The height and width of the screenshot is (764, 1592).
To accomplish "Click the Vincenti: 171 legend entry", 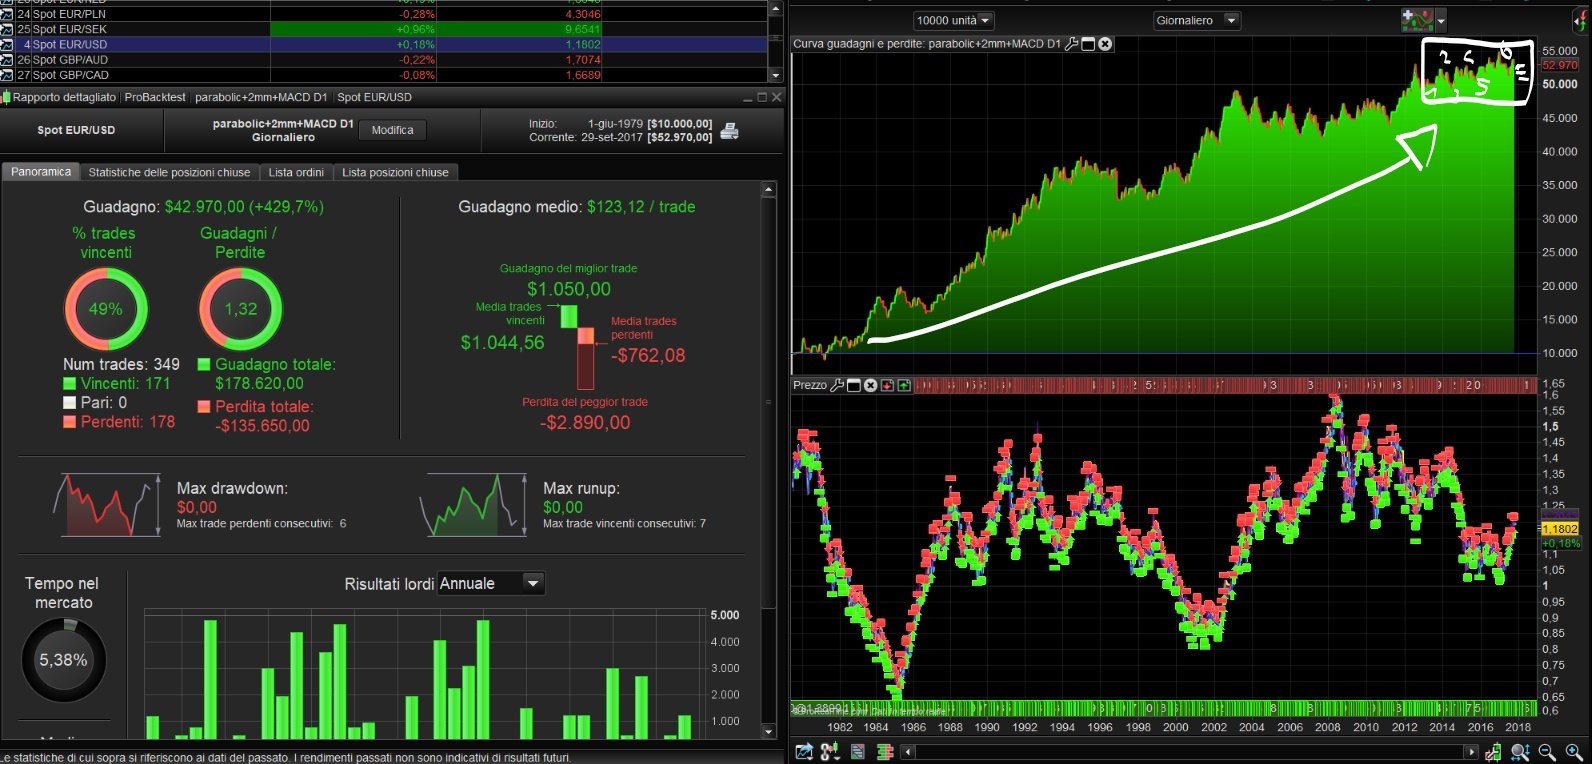I will pos(117,384).
